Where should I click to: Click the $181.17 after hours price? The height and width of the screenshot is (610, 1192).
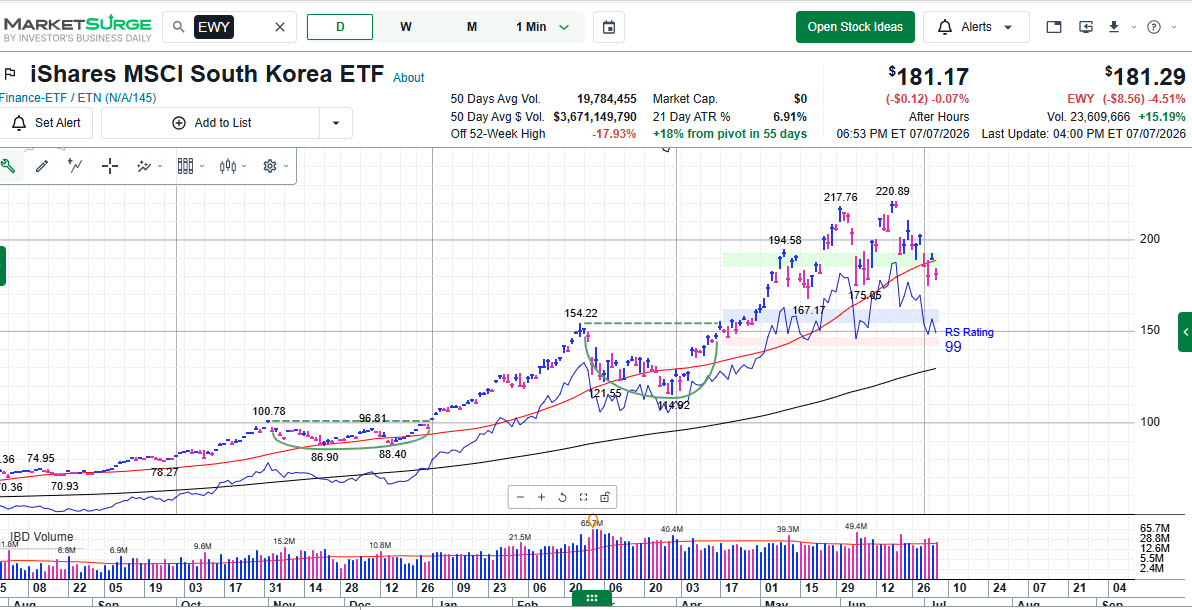click(x=929, y=77)
